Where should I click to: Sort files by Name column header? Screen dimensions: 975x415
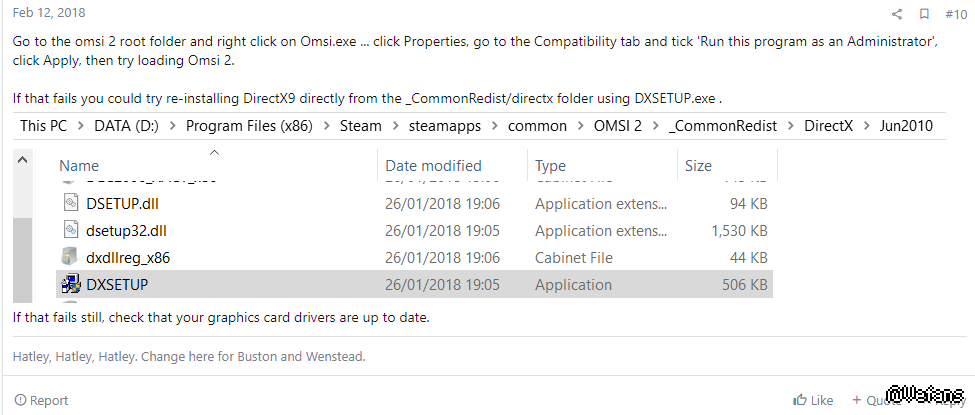(79, 166)
